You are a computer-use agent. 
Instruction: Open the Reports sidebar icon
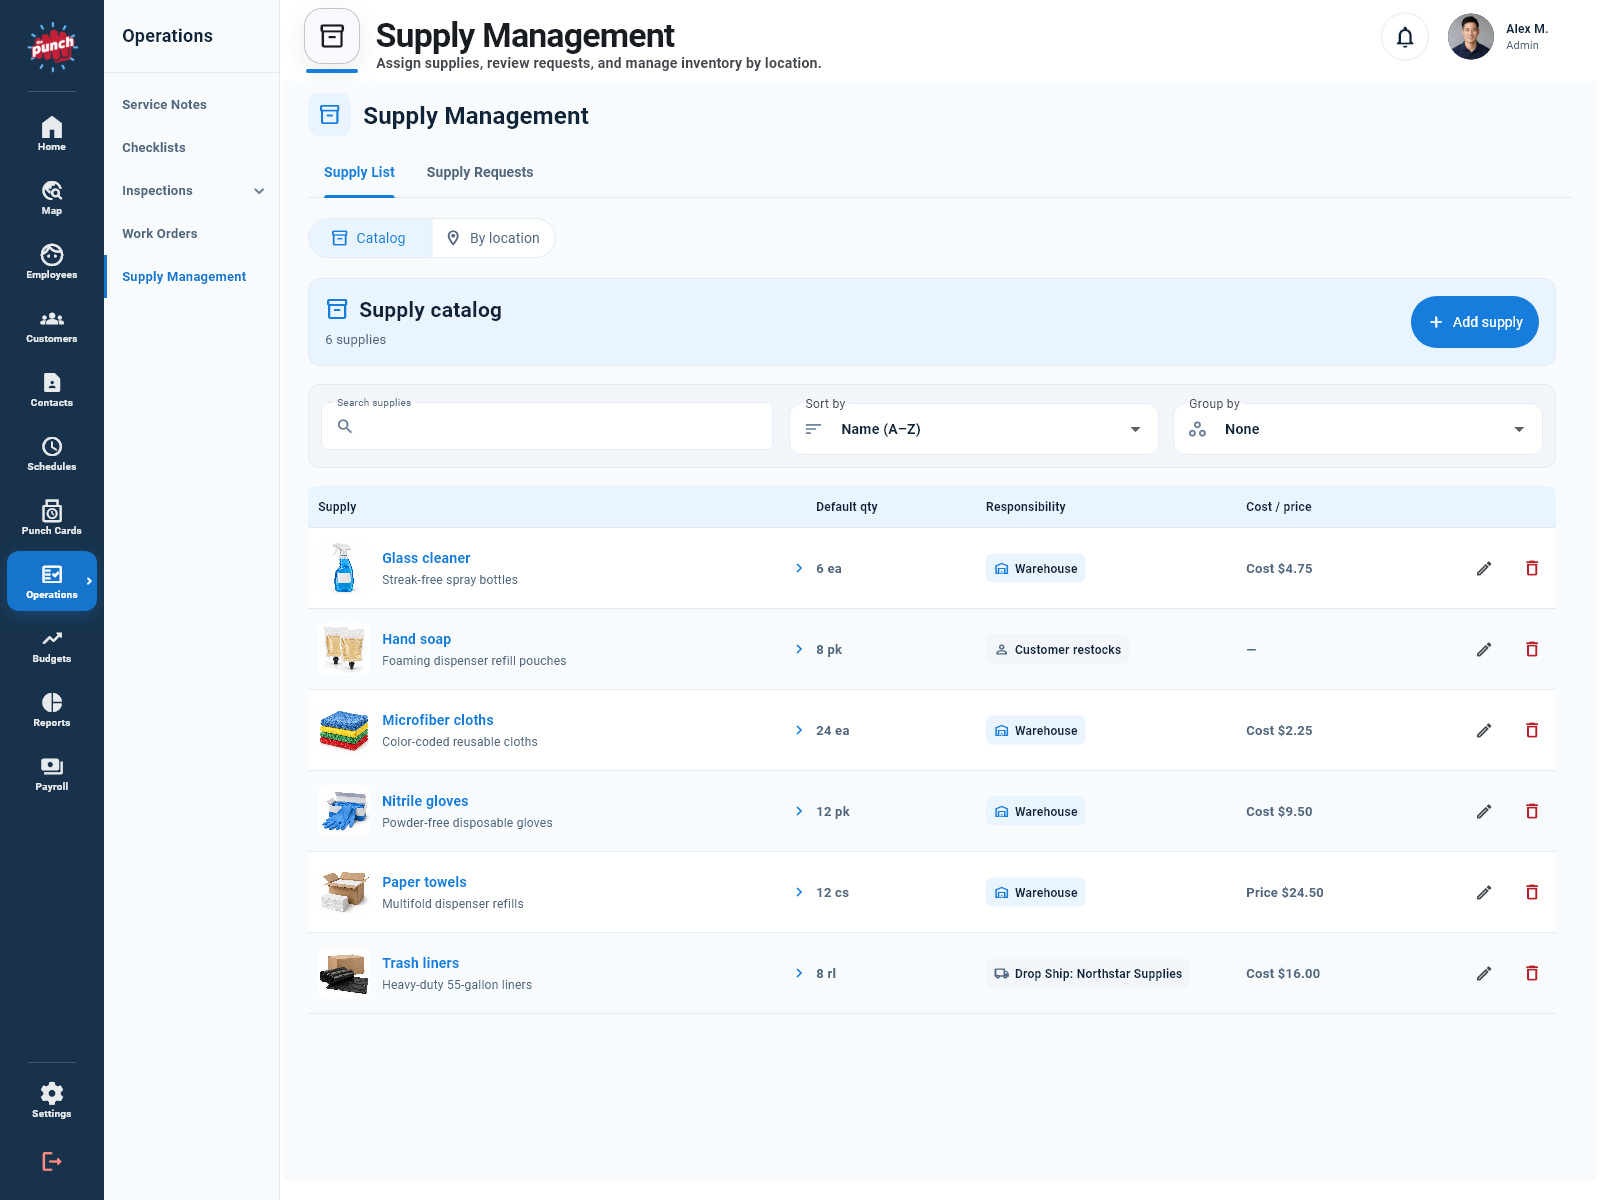tap(52, 709)
